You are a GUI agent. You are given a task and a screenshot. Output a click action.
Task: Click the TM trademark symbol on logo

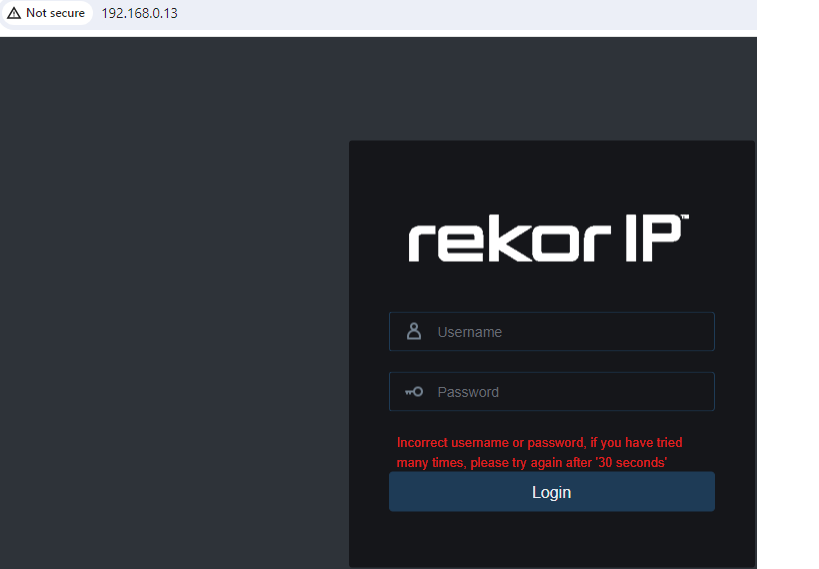click(685, 217)
